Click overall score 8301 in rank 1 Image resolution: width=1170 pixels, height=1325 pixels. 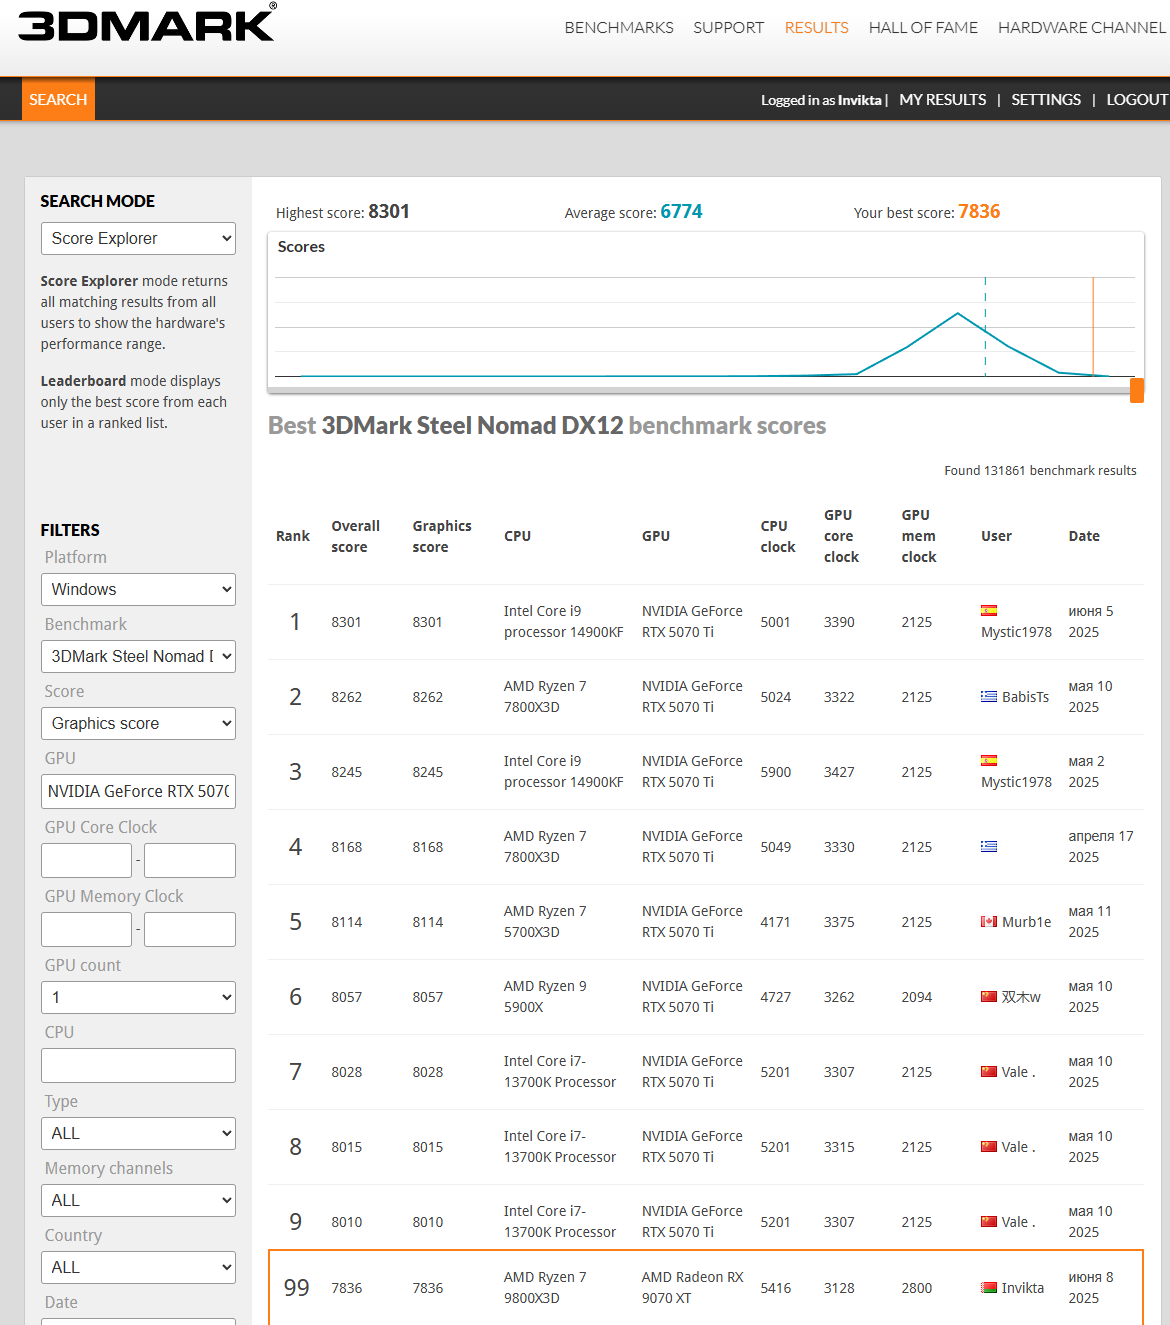point(346,622)
